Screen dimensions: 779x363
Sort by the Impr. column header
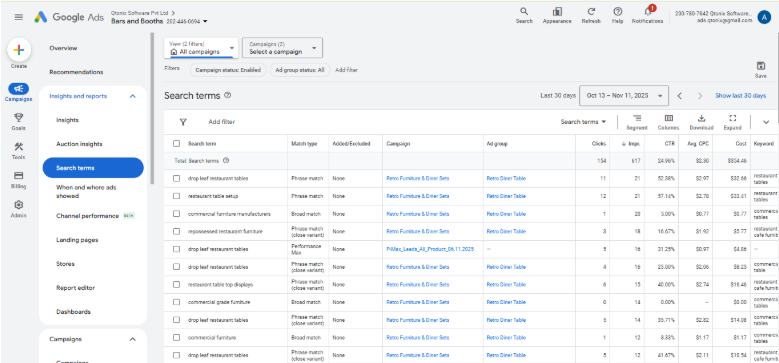click(x=630, y=144)
